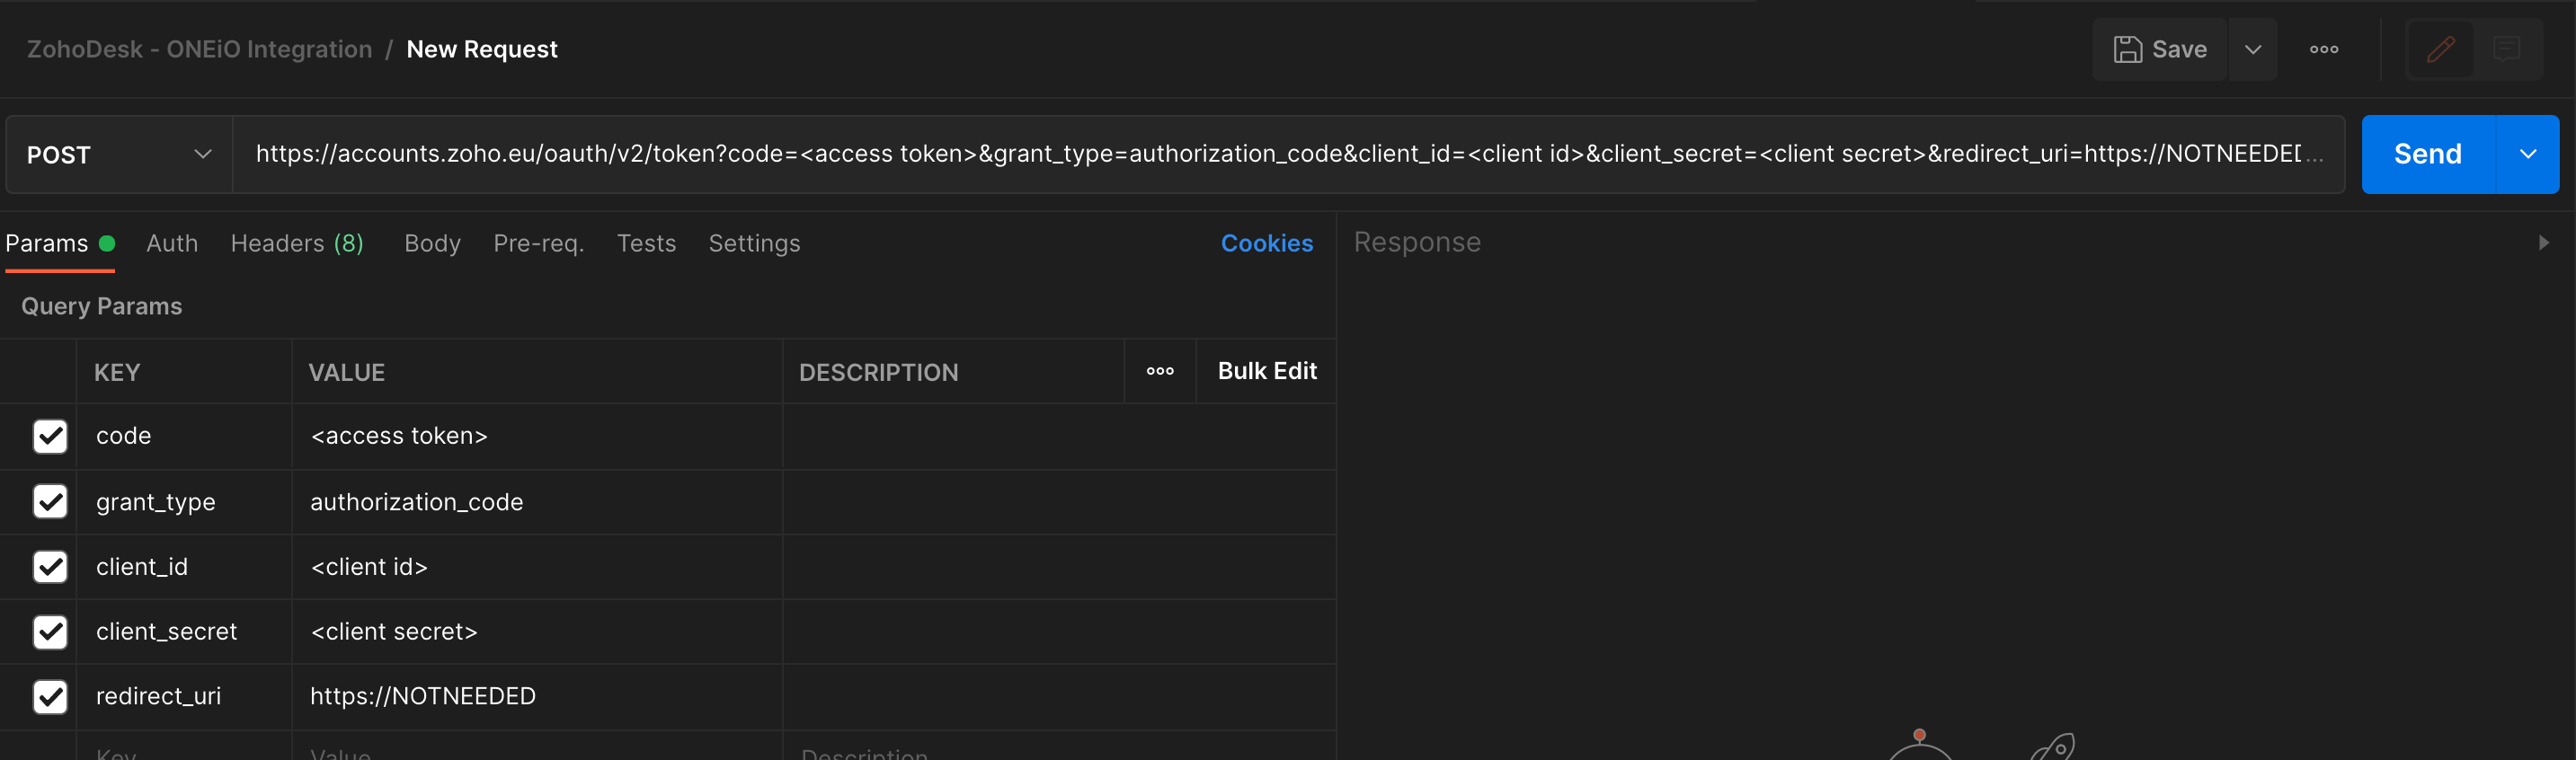Click the Response label

click(1417, 242)
